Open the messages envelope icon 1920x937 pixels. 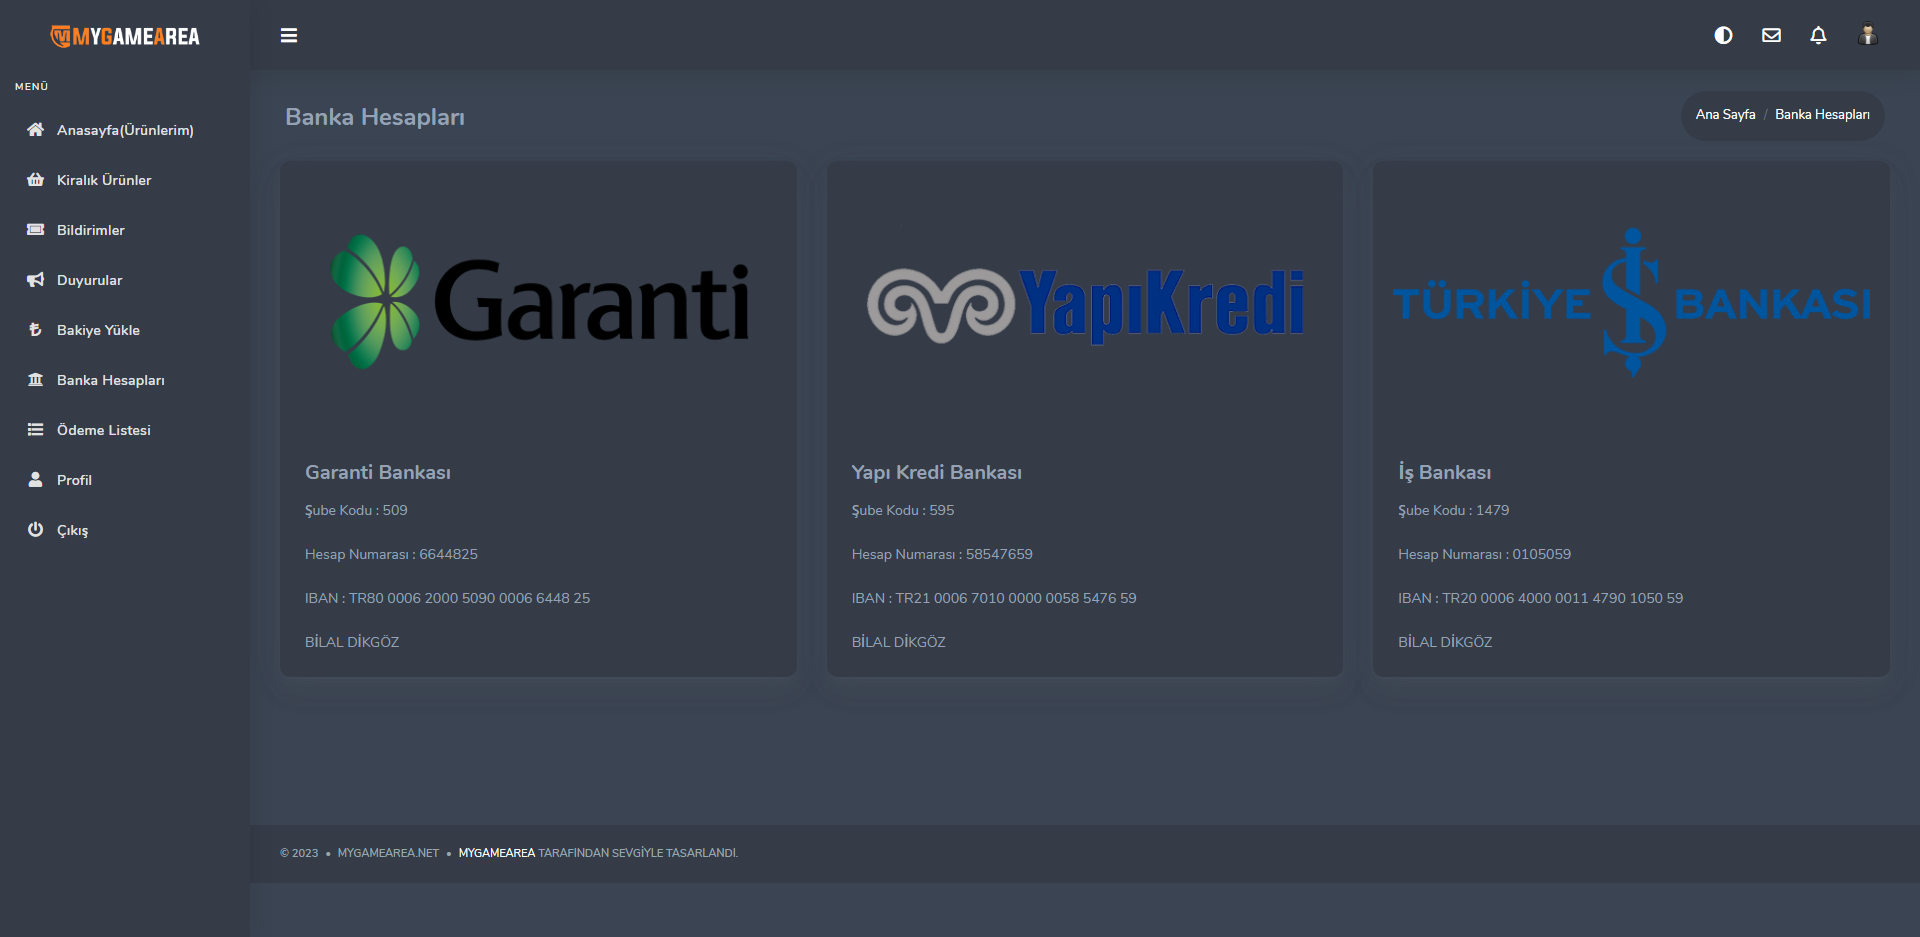[x=1771, y=36]
